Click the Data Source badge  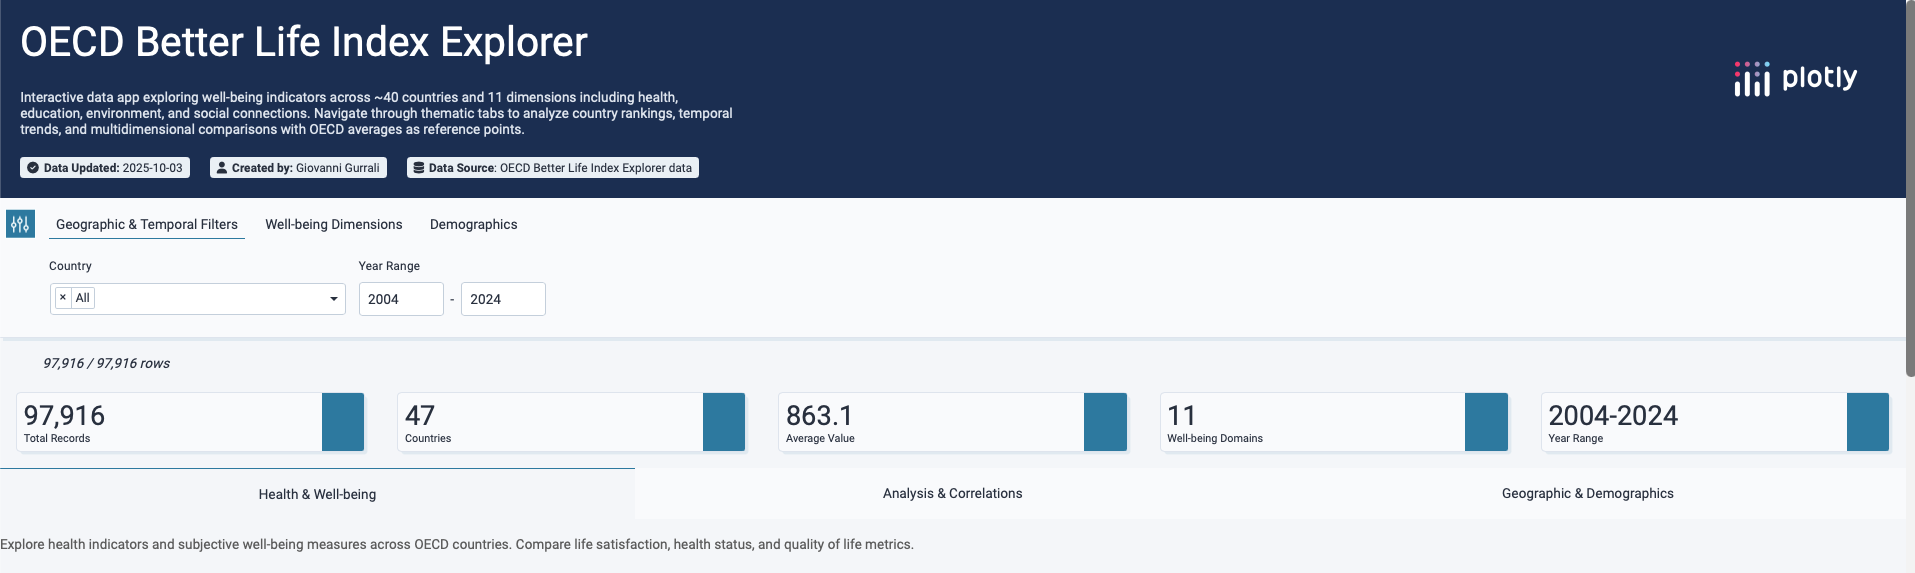pyautogui.click(x=553, y=168)
